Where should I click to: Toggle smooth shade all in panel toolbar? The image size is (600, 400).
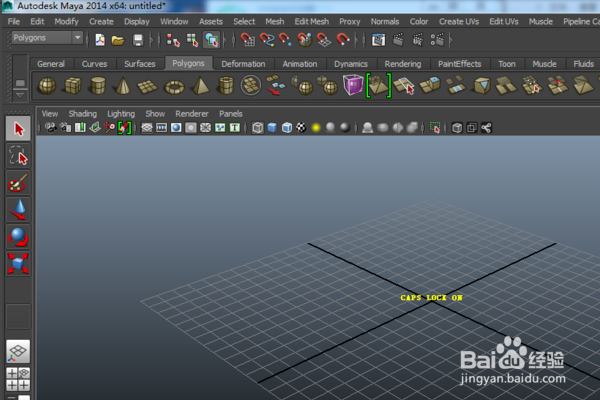click(272, 127)
